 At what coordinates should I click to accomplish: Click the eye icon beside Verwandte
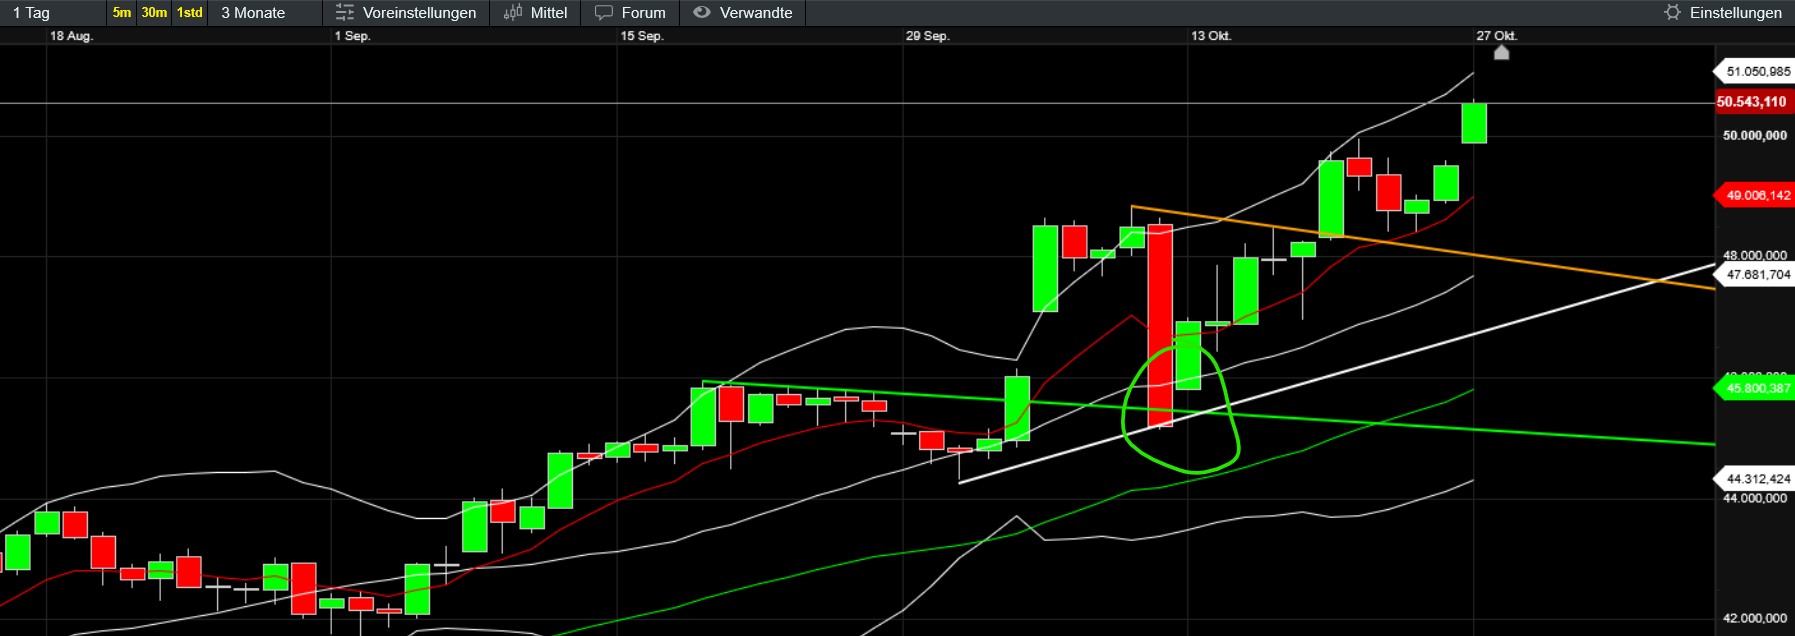pos(702,13)
